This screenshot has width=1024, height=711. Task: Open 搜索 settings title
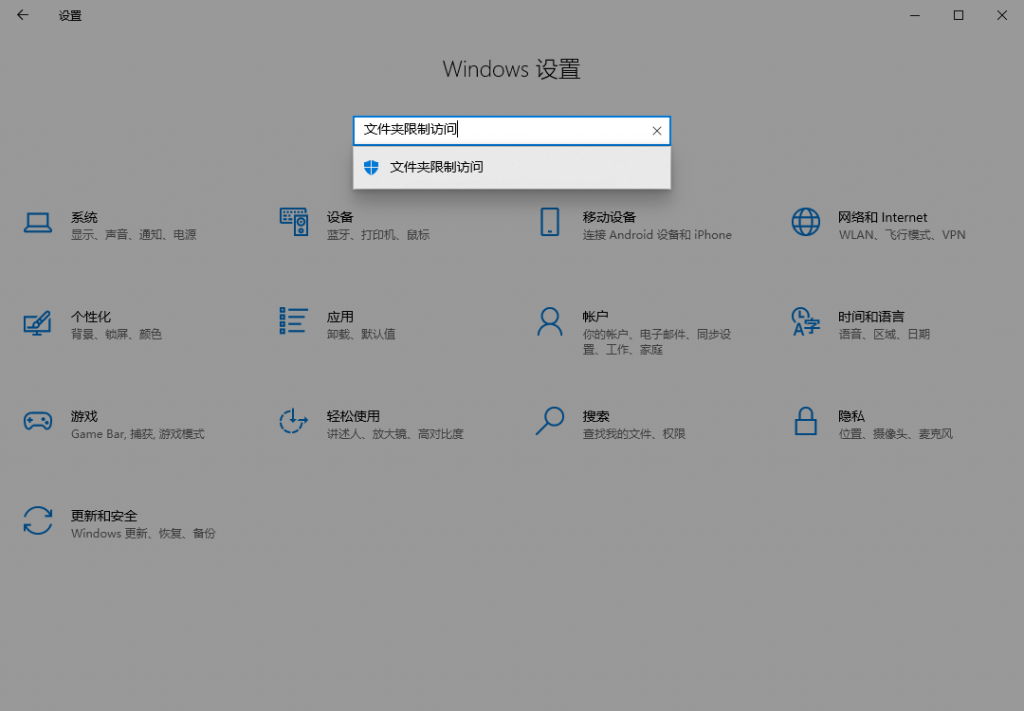coord(596,417)
